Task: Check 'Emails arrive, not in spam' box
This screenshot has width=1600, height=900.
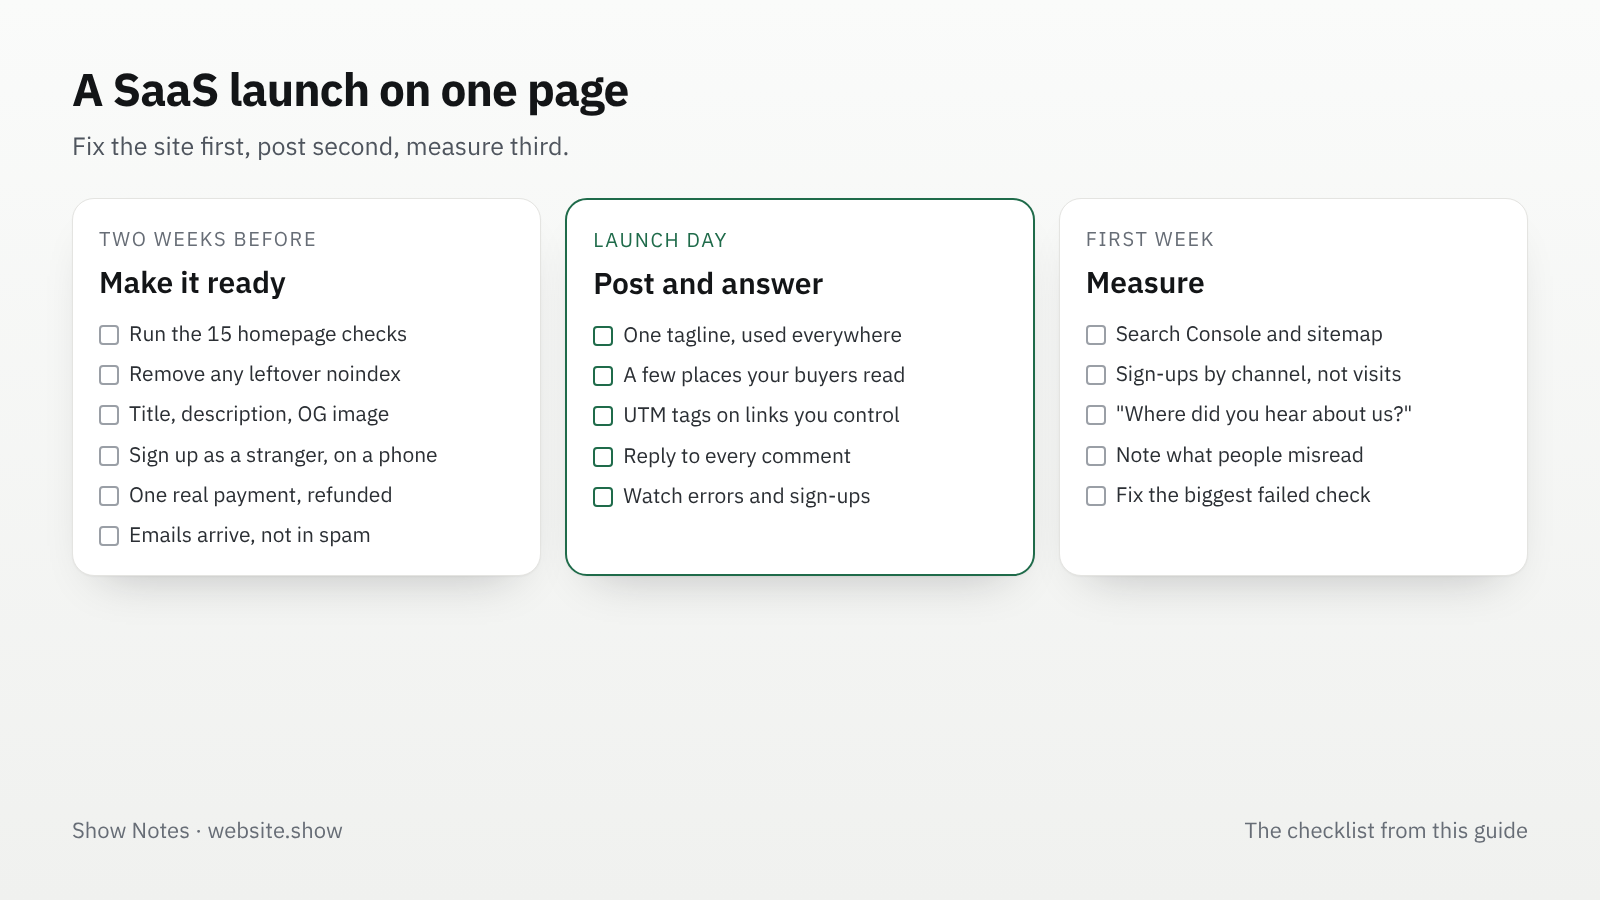Action: tap(109, 536)
